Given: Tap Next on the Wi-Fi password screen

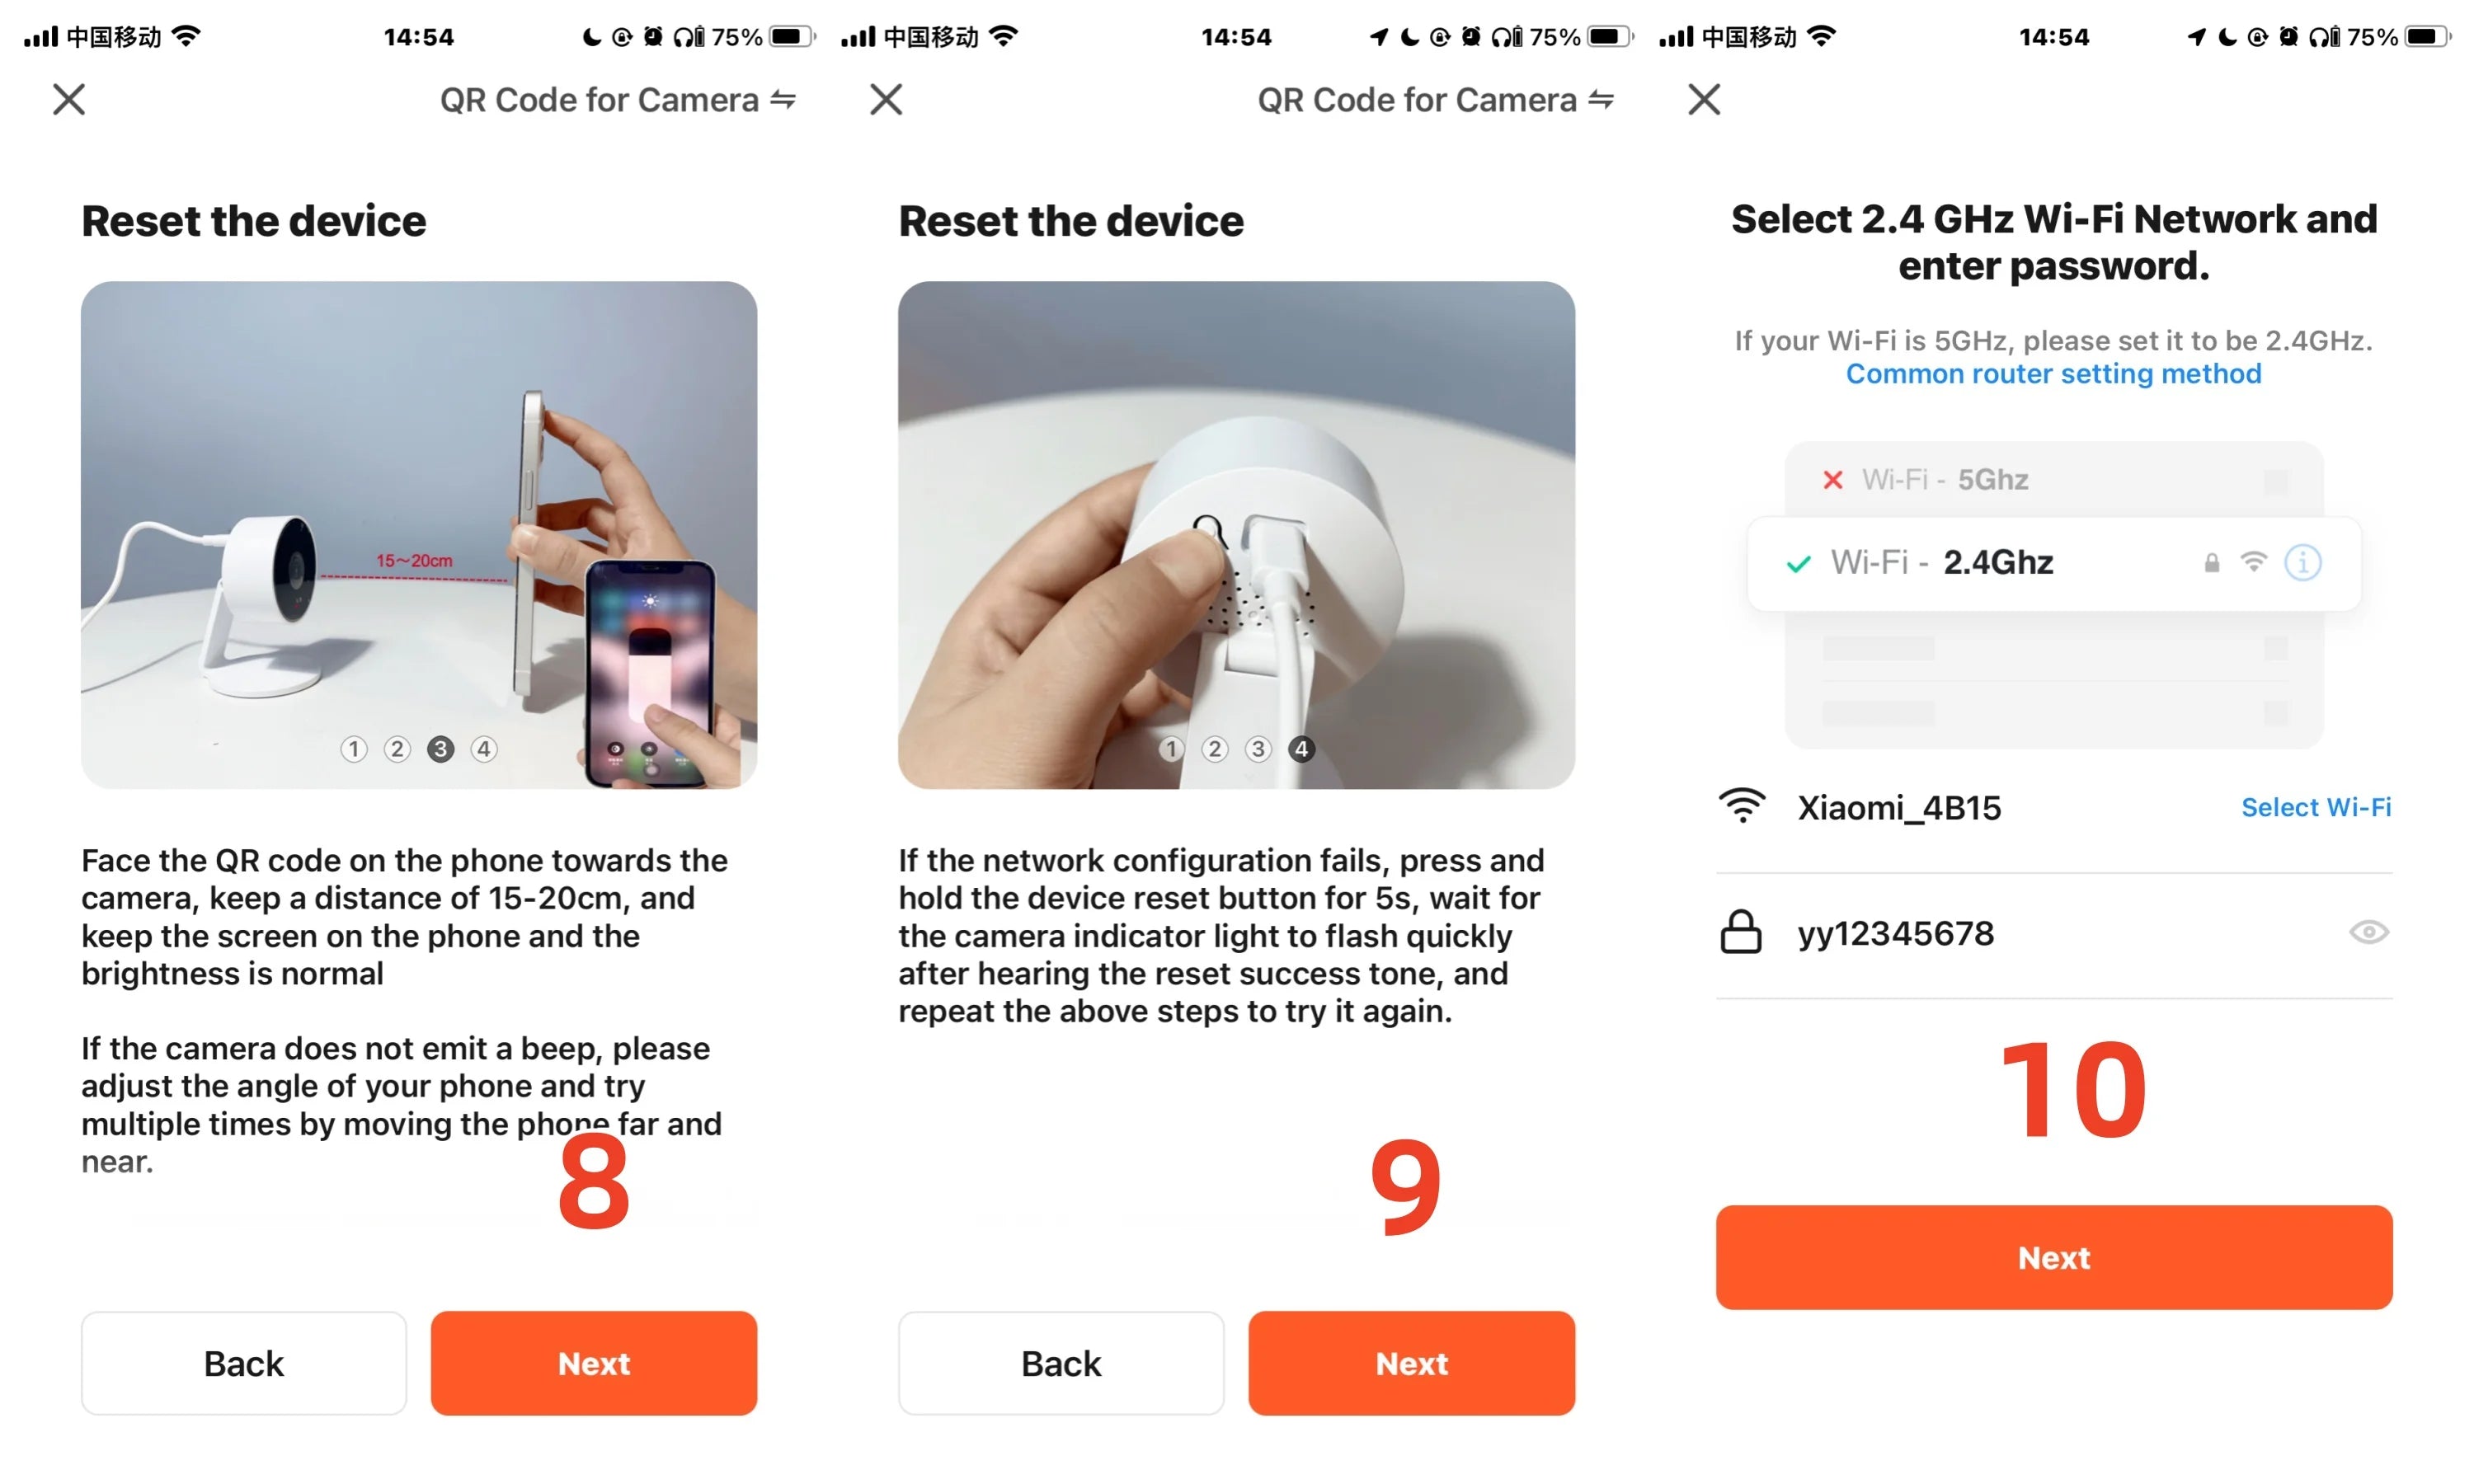Looking at the screenshot, I should (x=2054, y=1257).
